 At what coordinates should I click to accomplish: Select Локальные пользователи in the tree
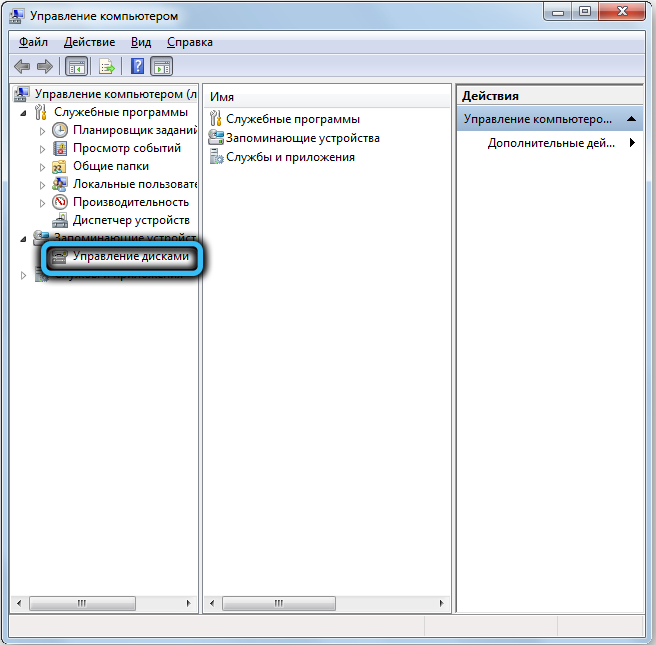[135, 184]
